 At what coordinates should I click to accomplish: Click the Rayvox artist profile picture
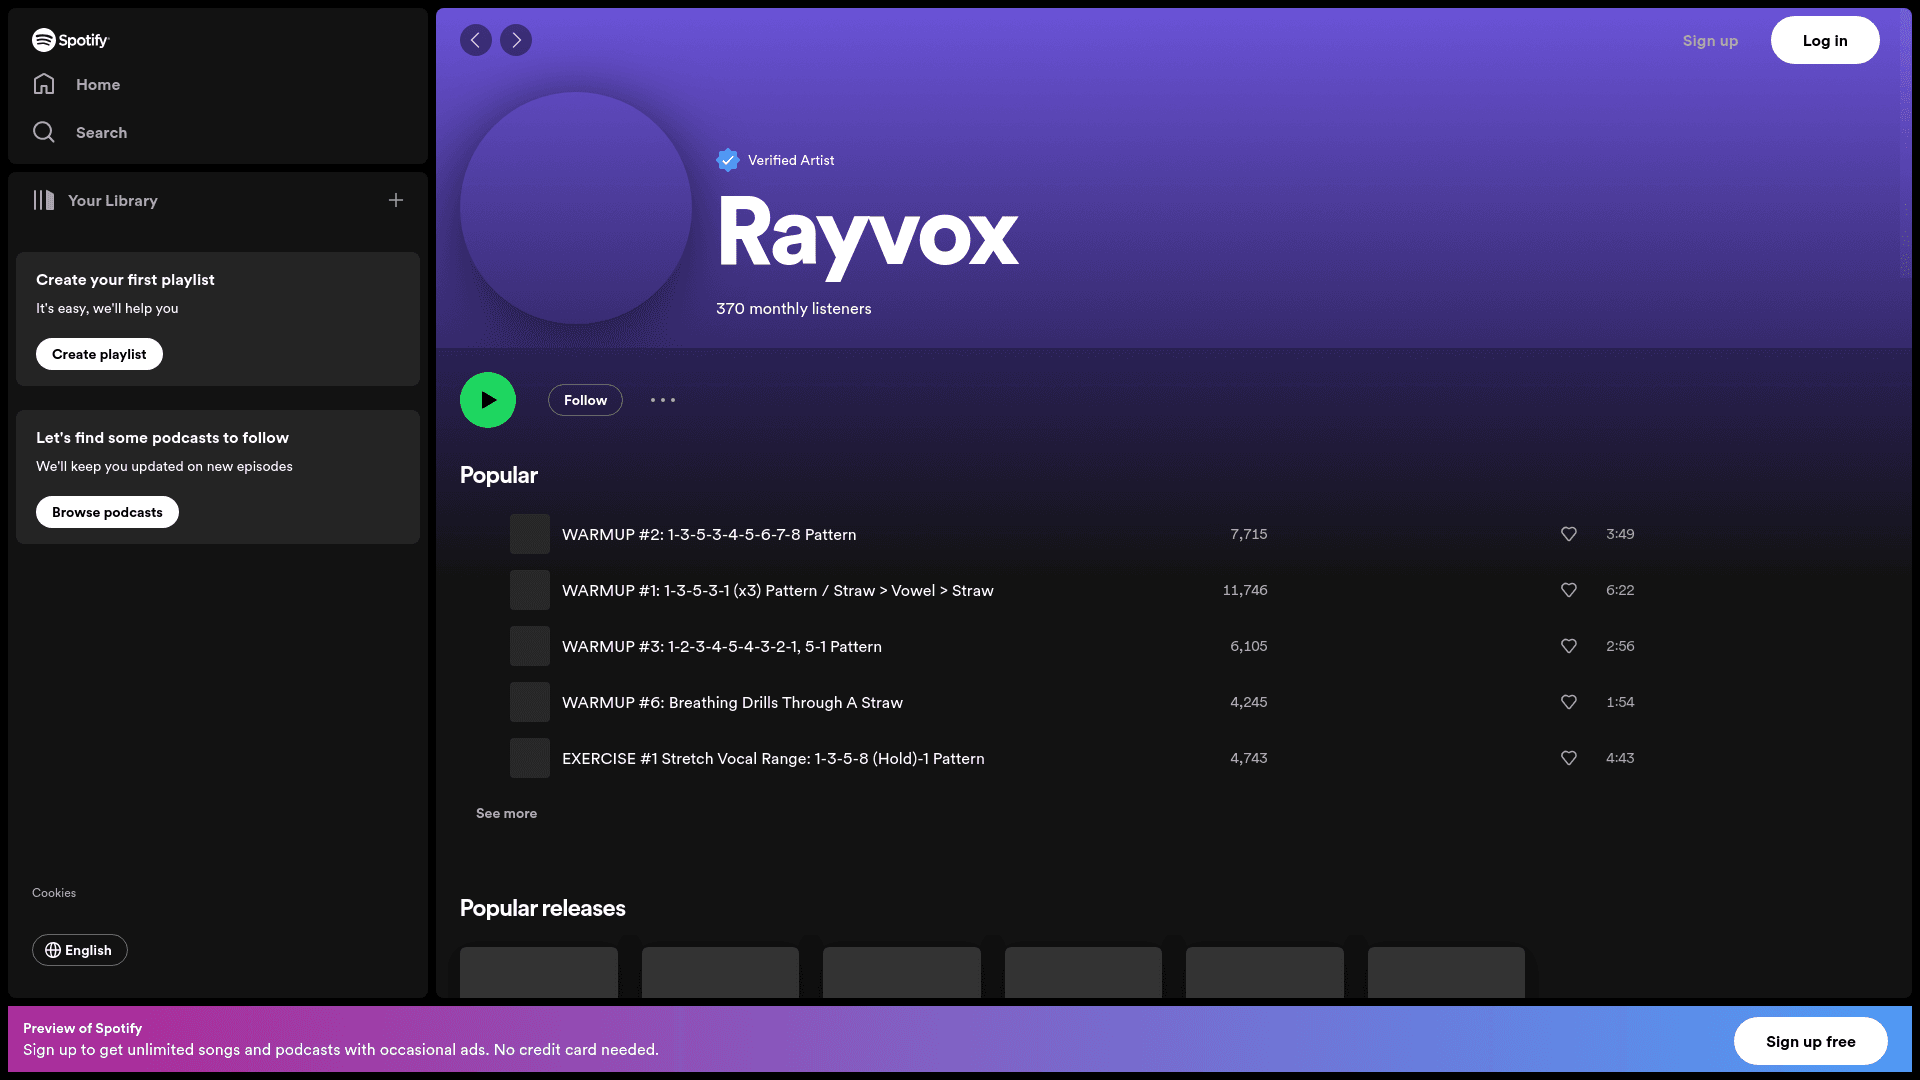click(x=576, y=208)
